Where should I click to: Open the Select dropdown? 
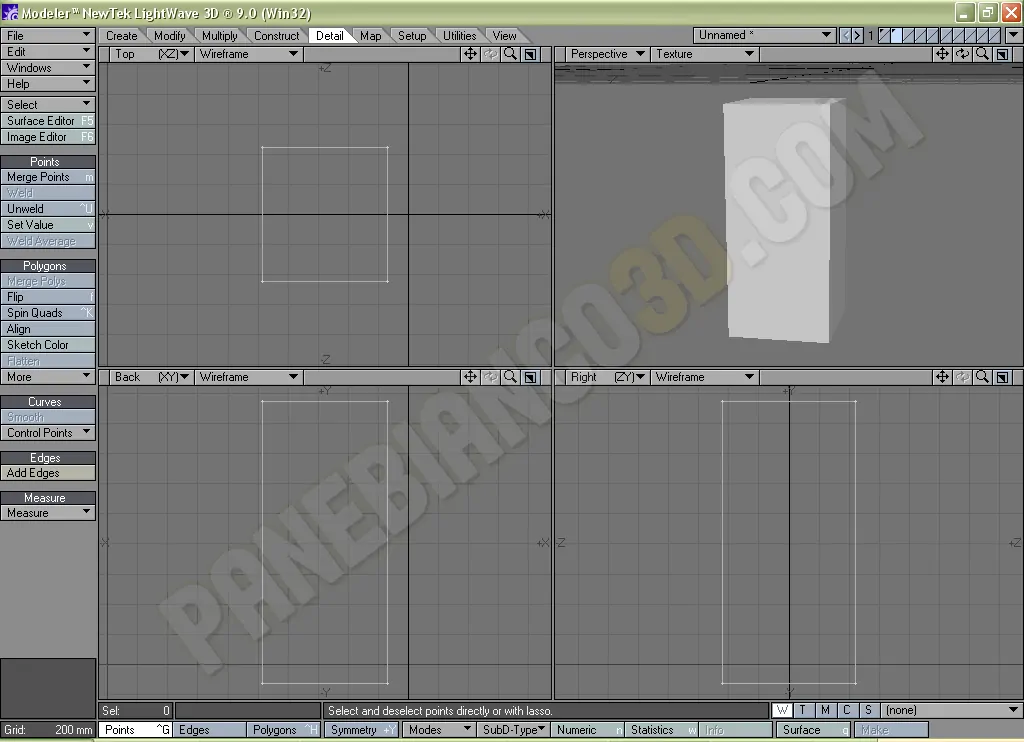pyautogui.click(x=48, y=105)
